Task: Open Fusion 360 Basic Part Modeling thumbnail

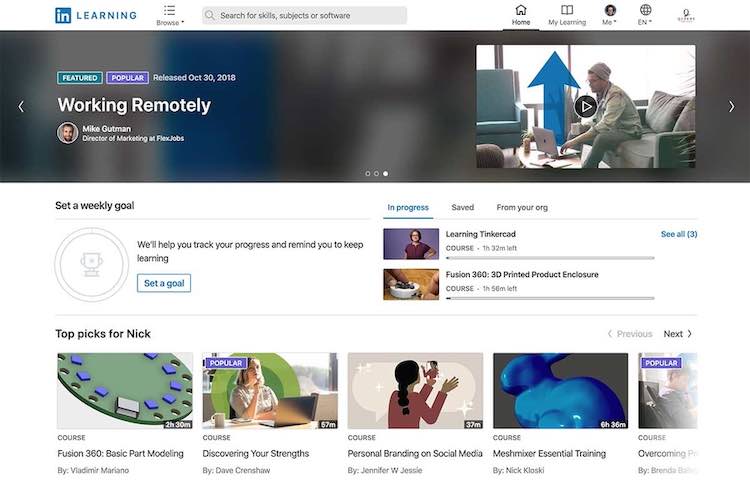Action: (125, 390)
